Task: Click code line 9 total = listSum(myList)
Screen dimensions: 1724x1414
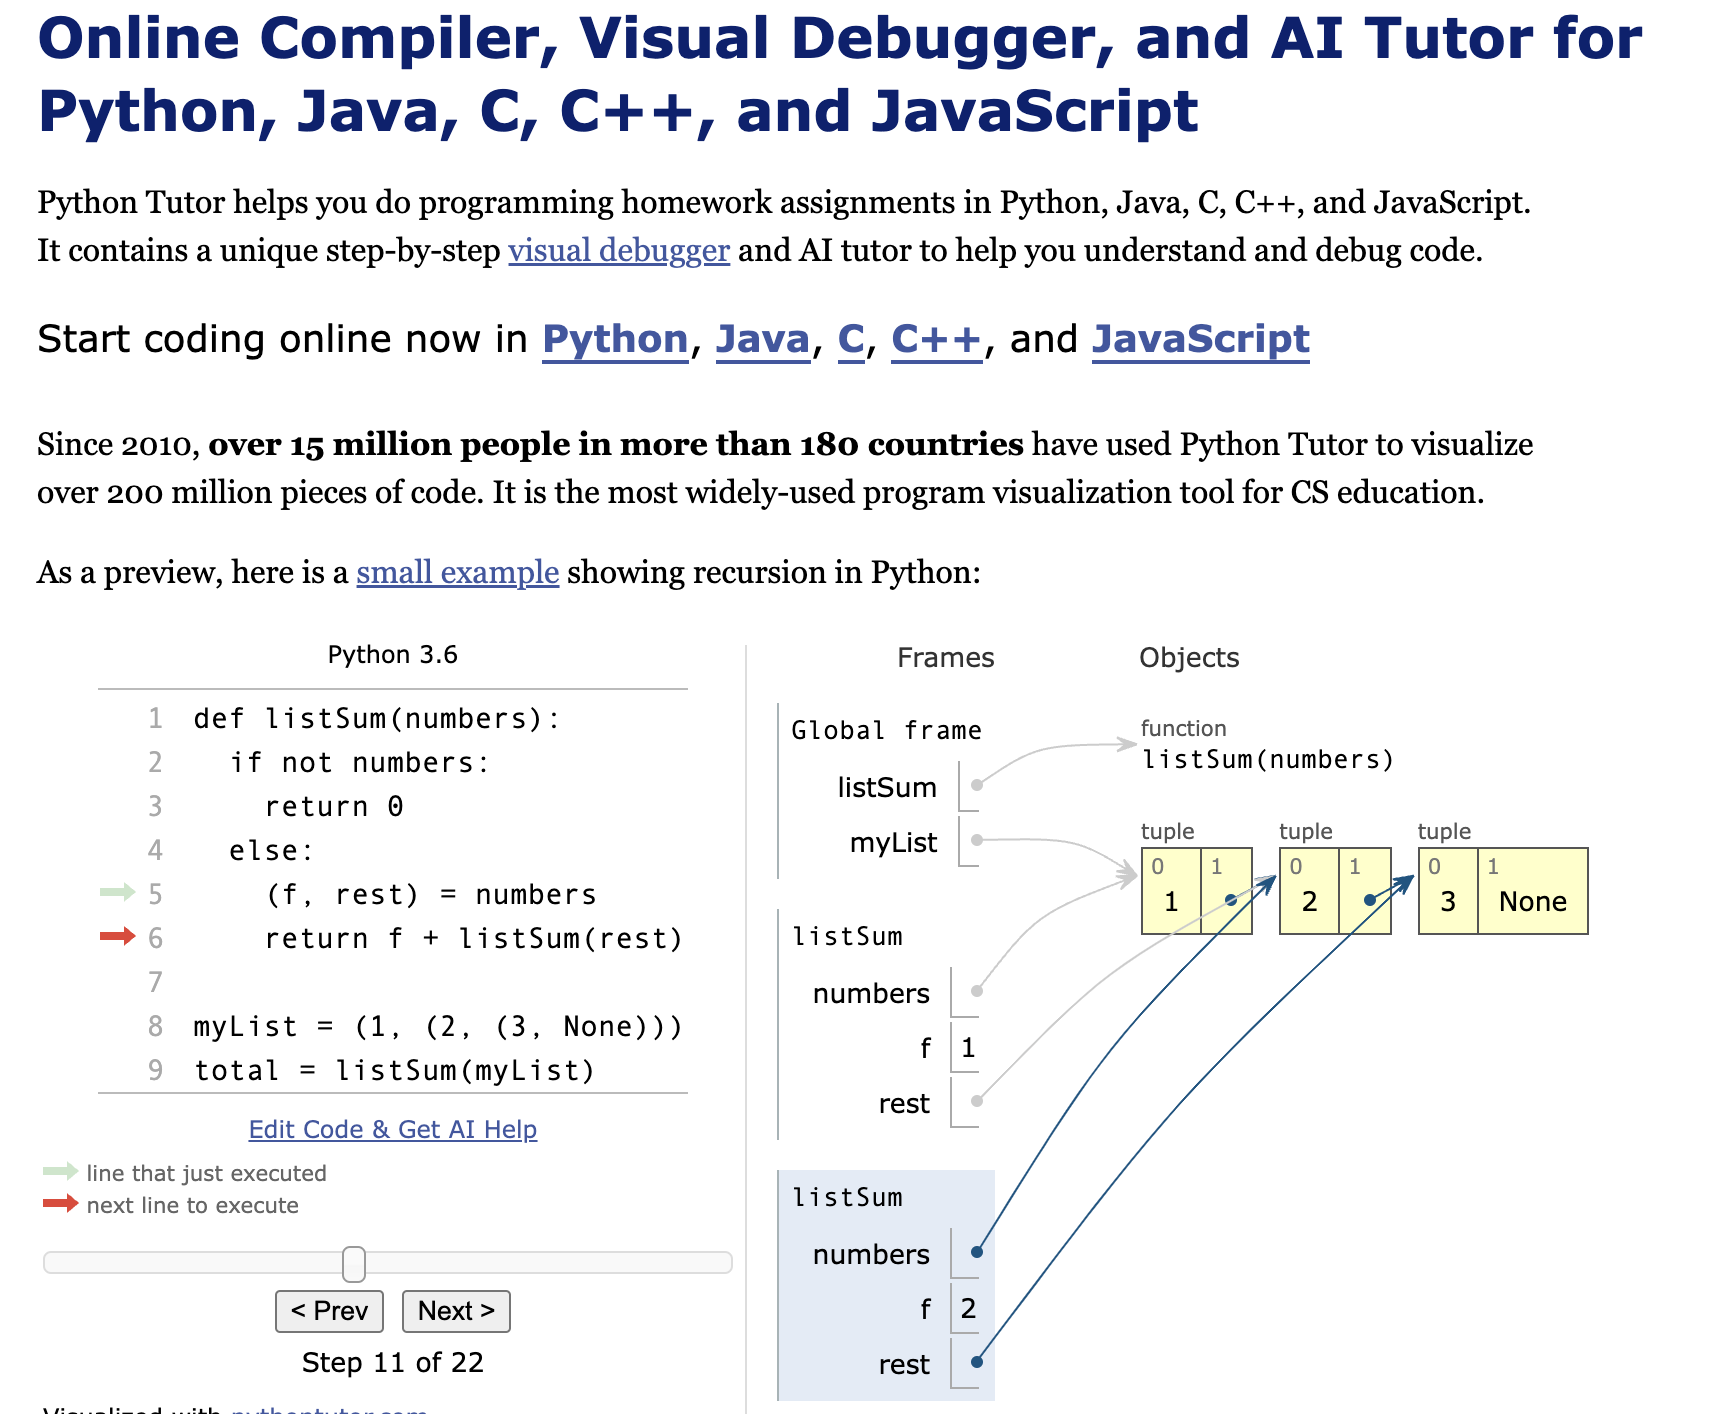Action: click(x=395, y=1071)
